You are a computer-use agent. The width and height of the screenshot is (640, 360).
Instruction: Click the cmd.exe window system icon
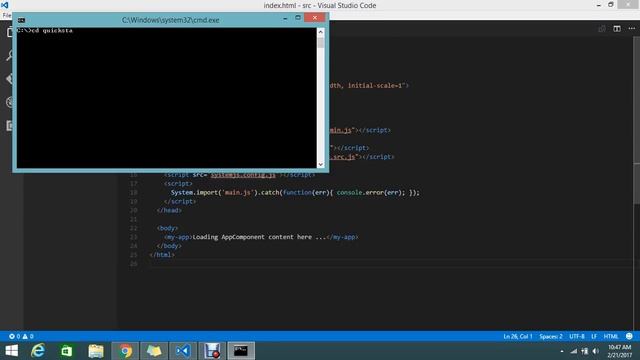coord(22,20)
